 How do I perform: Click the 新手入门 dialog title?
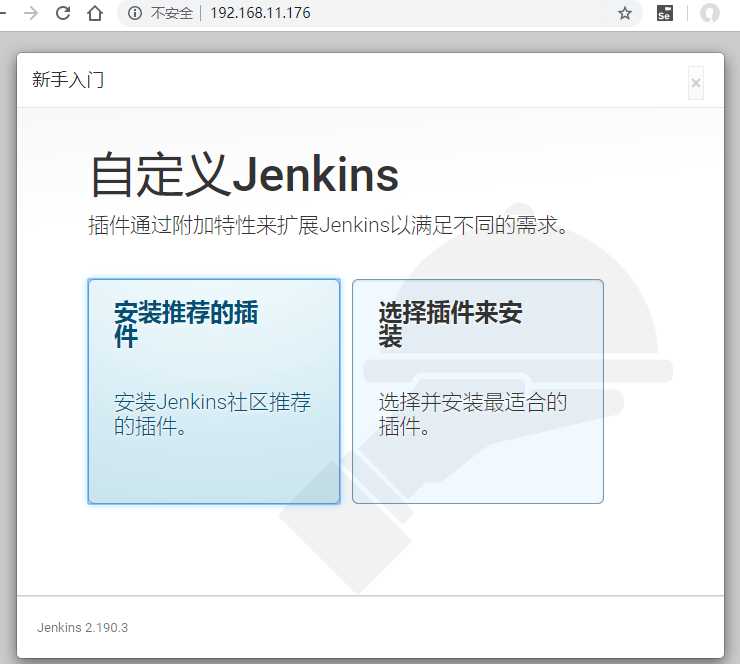pos(68,79)
